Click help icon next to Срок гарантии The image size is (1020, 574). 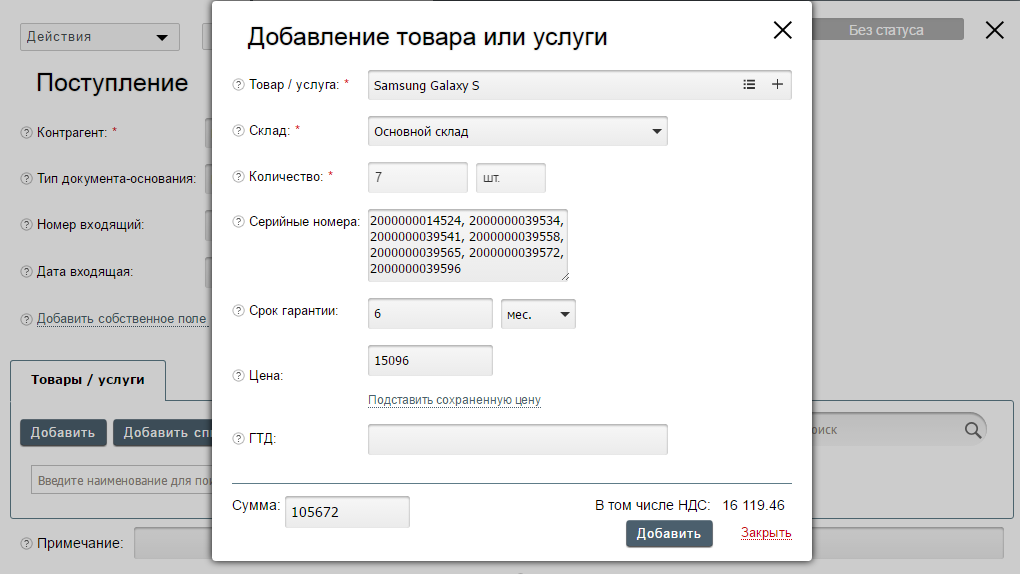tap(238, 311)
